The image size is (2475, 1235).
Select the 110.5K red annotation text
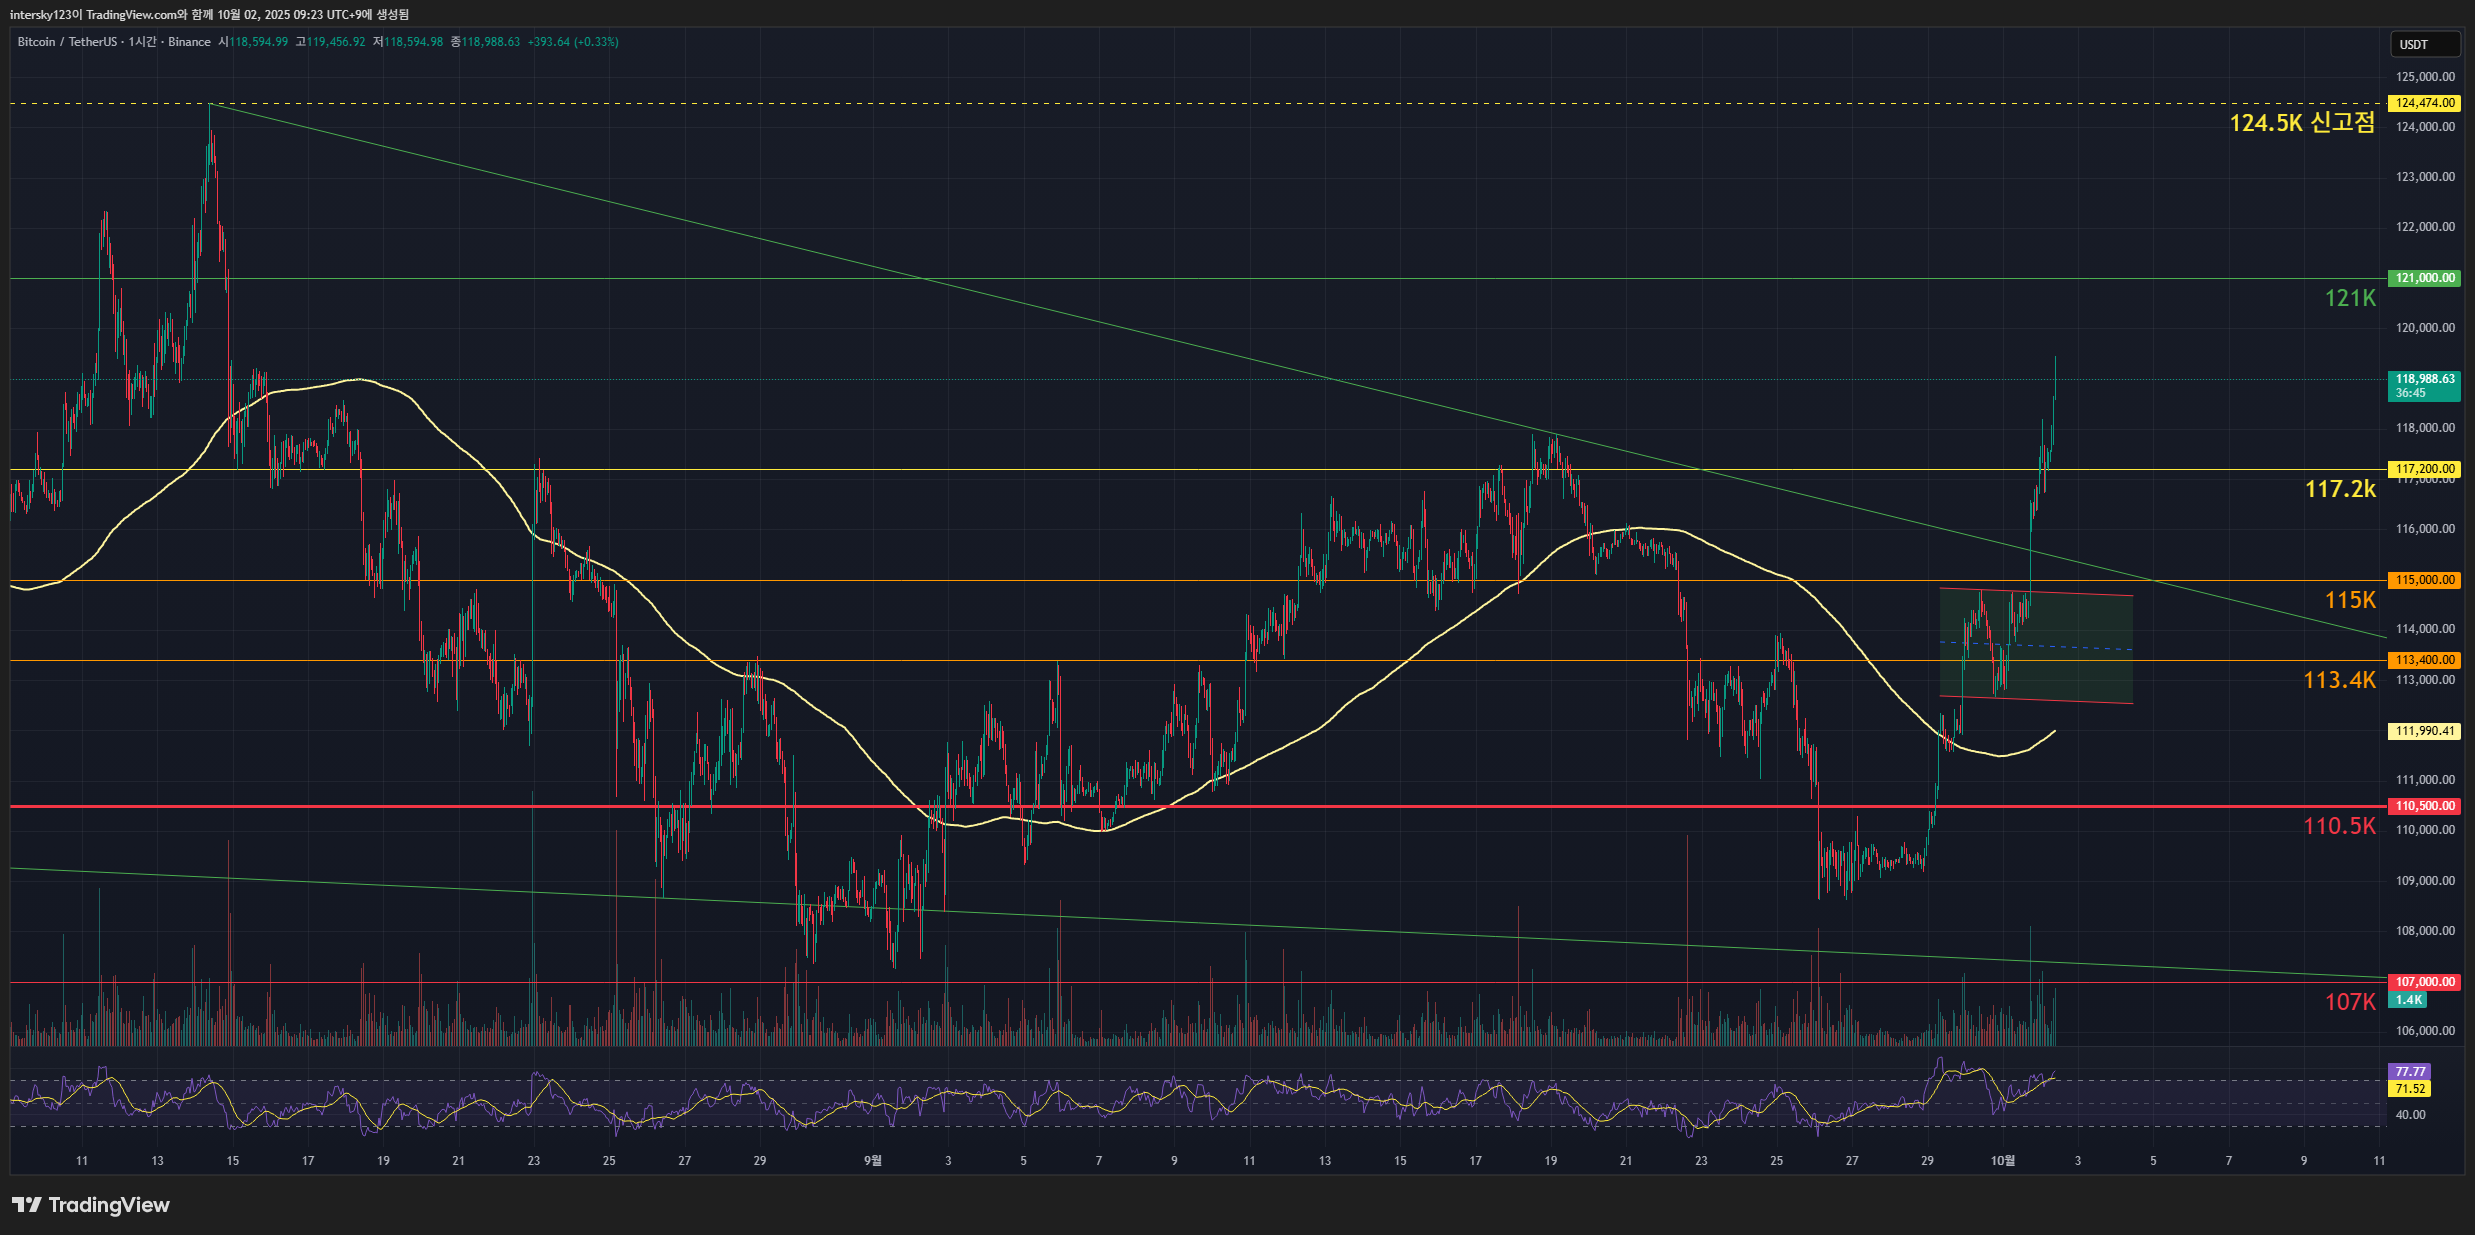pyautogui.click(x=2339, y=826)
